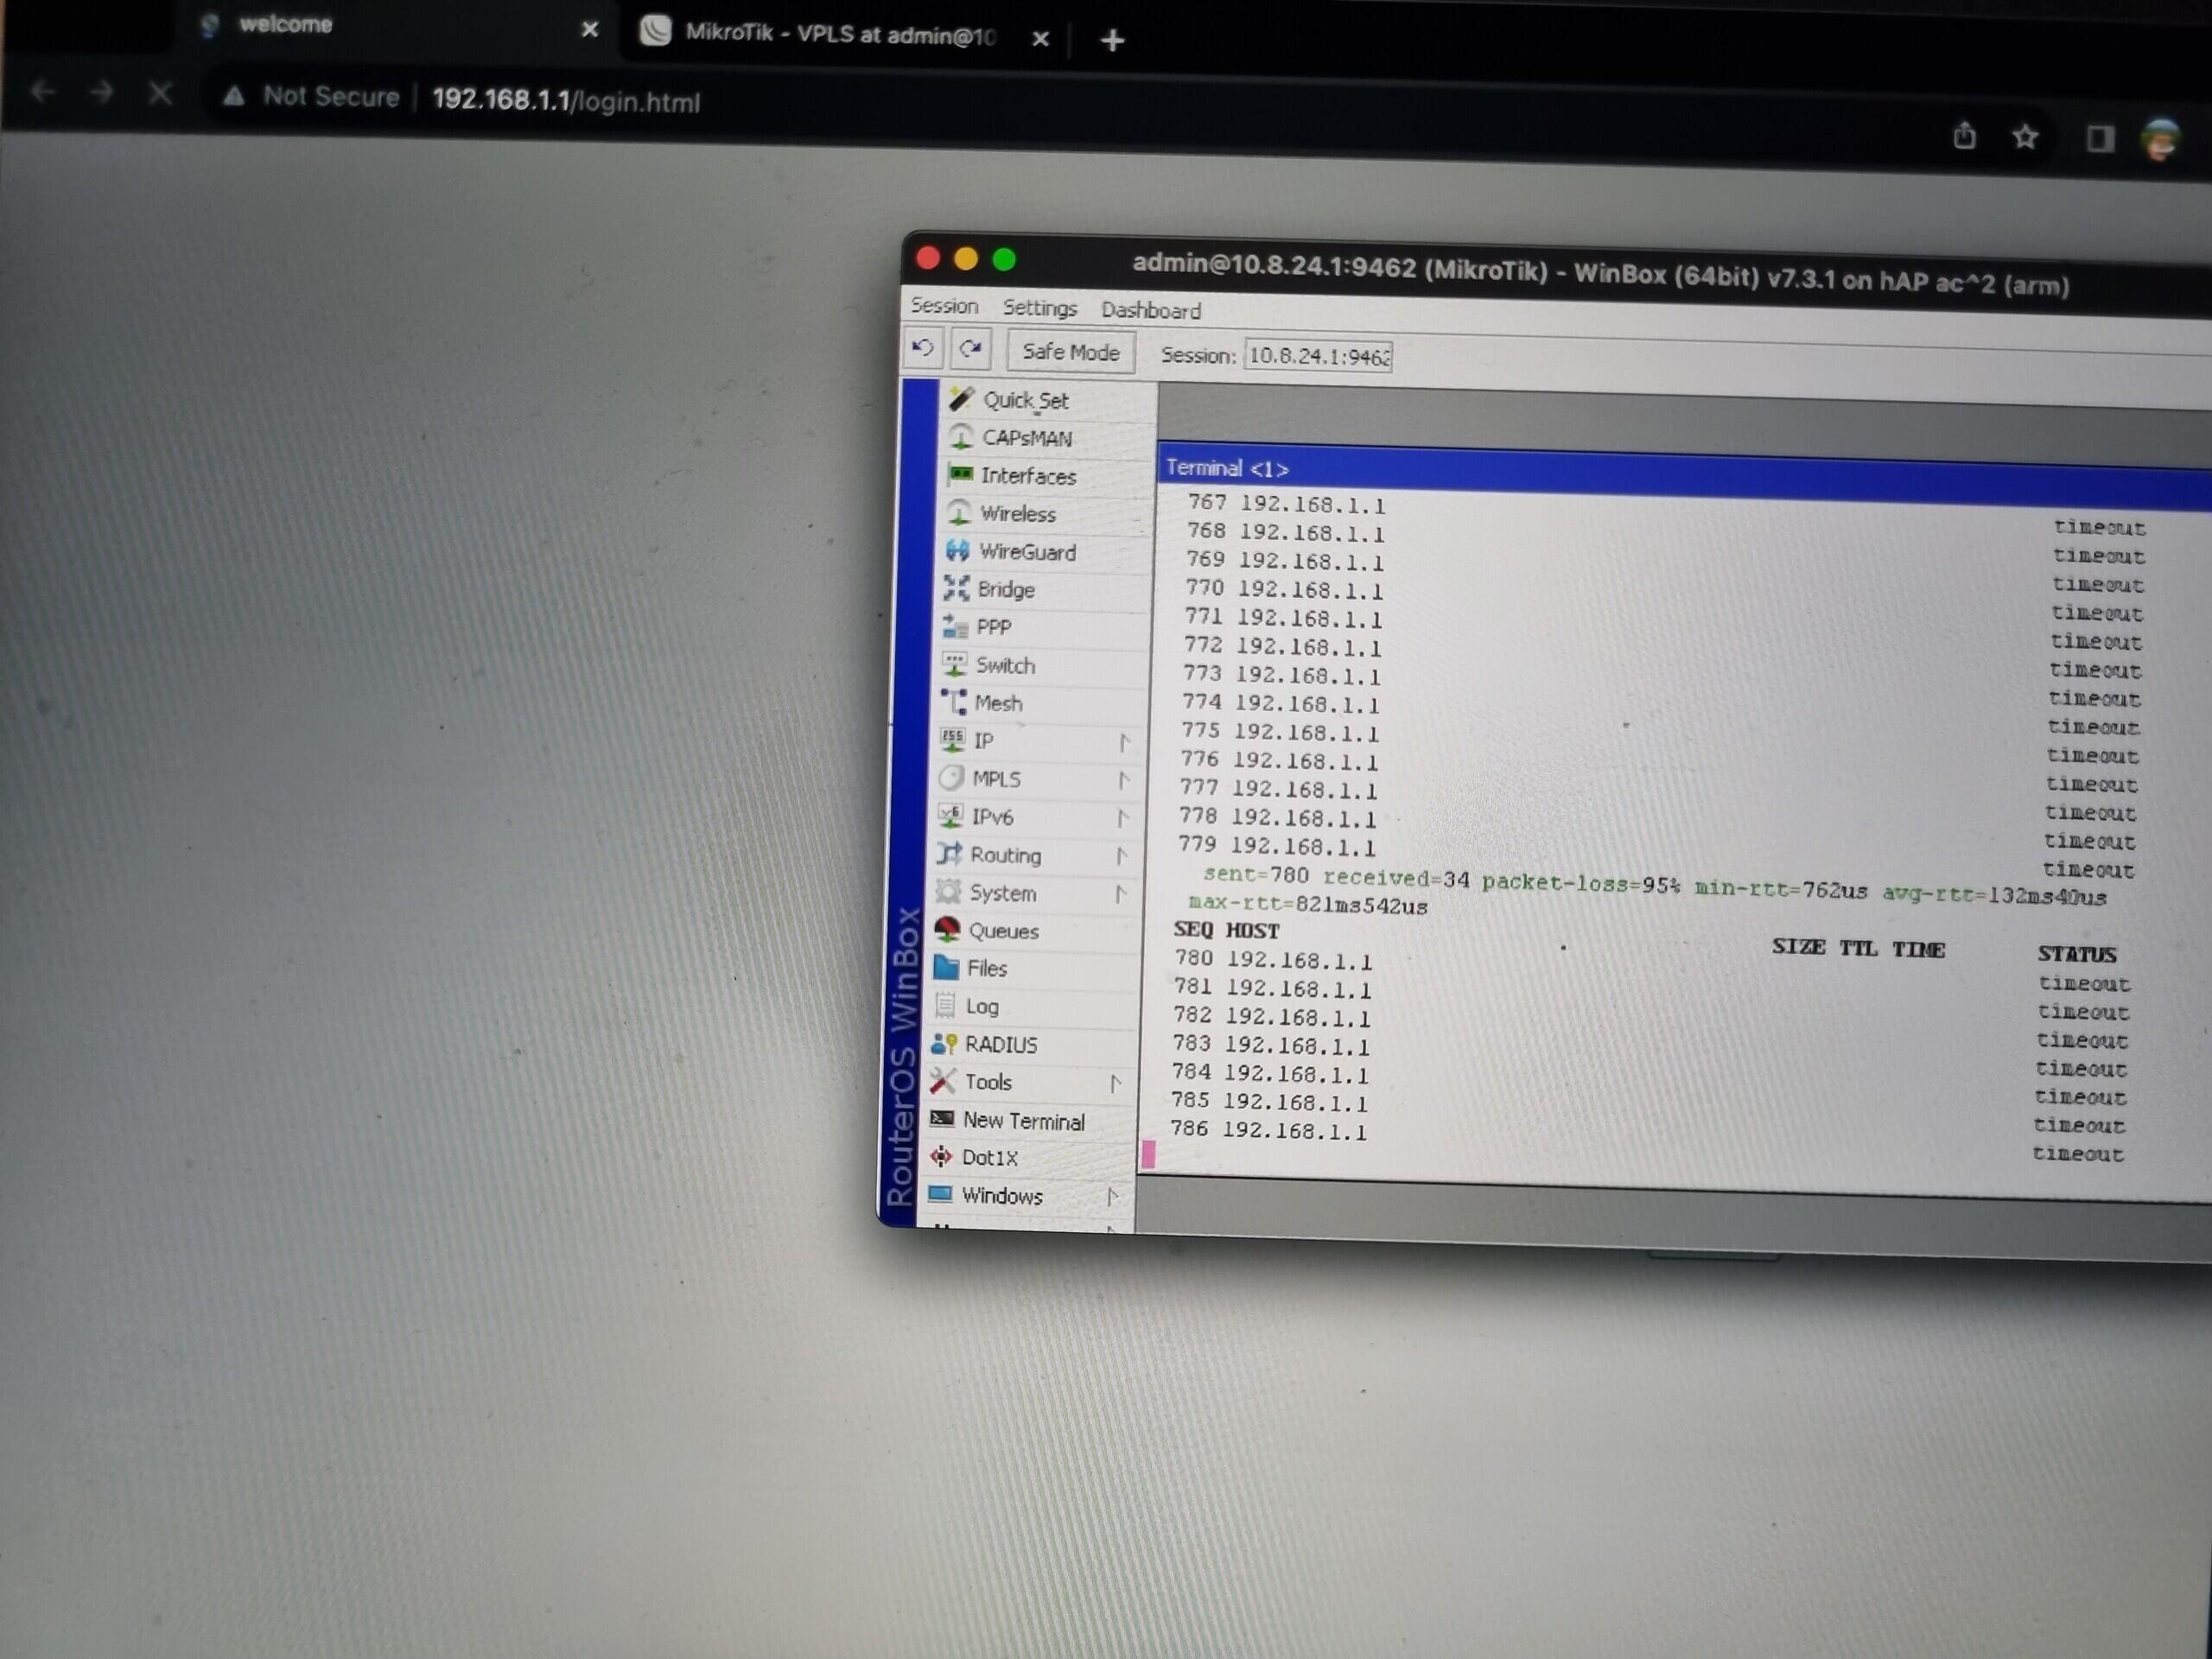The width and height of the screenshot is (2212, 1659).
Task: Switch to the welcome browser tab
Action: pyautogui.click(x=285, y=24)
